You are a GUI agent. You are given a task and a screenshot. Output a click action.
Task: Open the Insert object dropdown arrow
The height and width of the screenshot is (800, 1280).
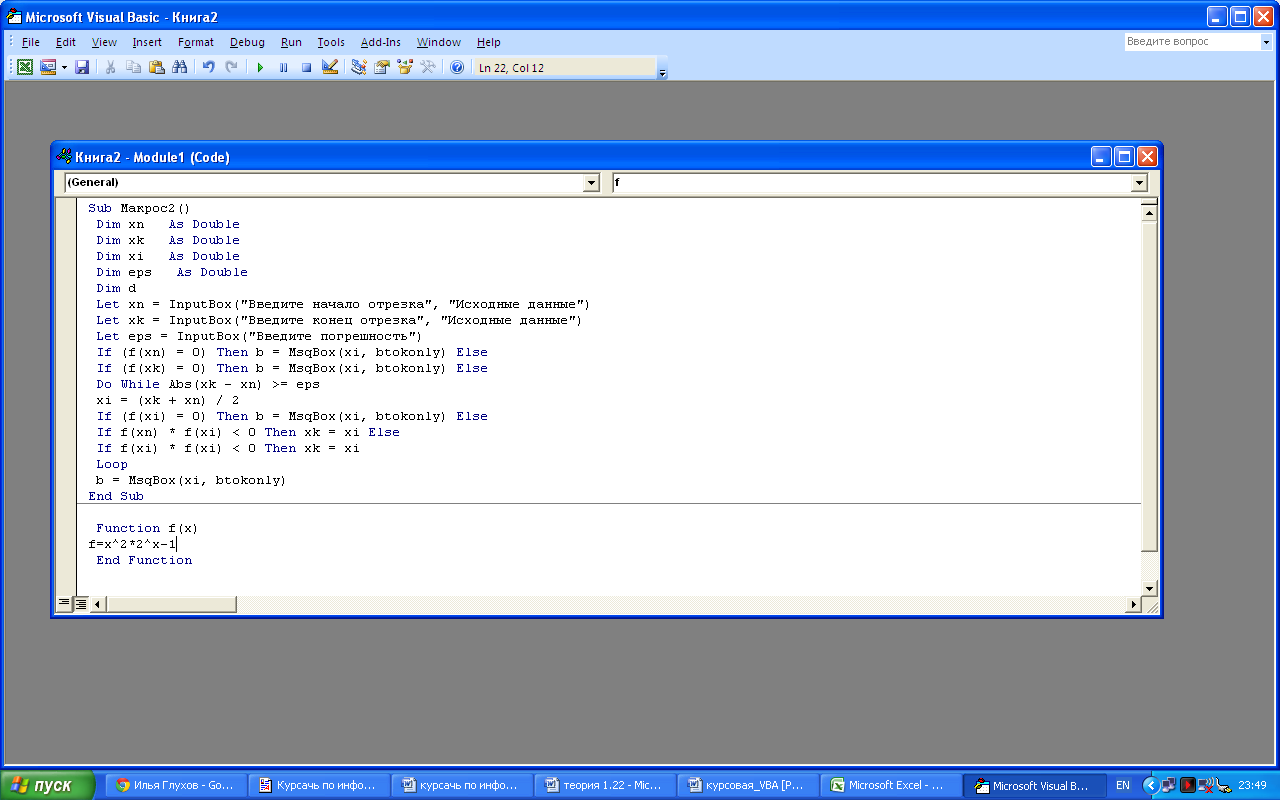[64, 67]
